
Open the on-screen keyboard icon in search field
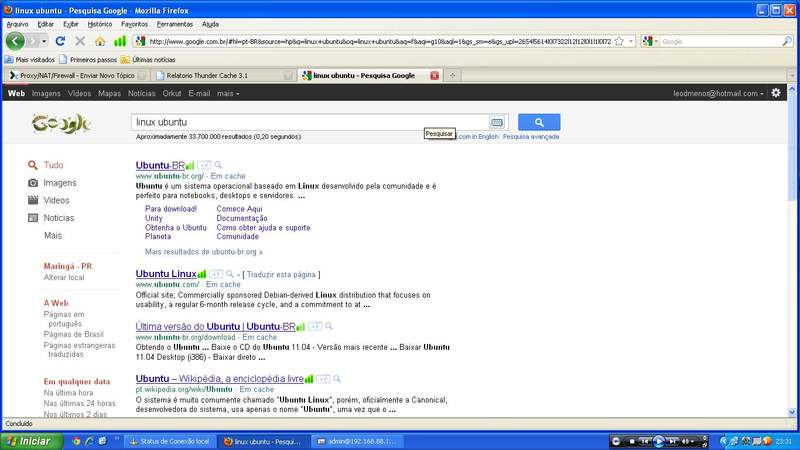tap(497, 122)
